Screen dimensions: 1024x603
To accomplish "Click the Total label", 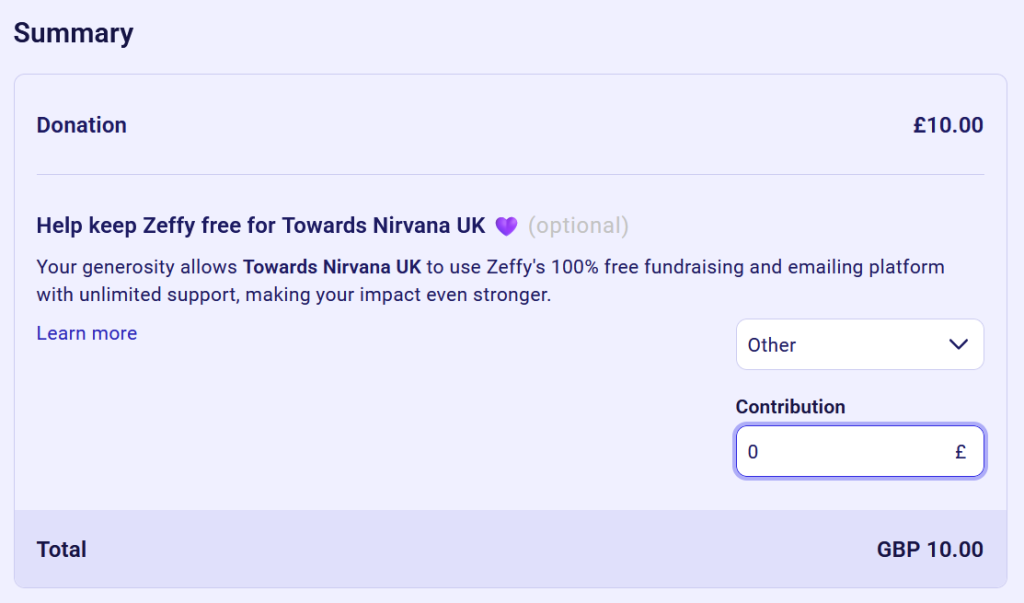I will click(62, 549).
